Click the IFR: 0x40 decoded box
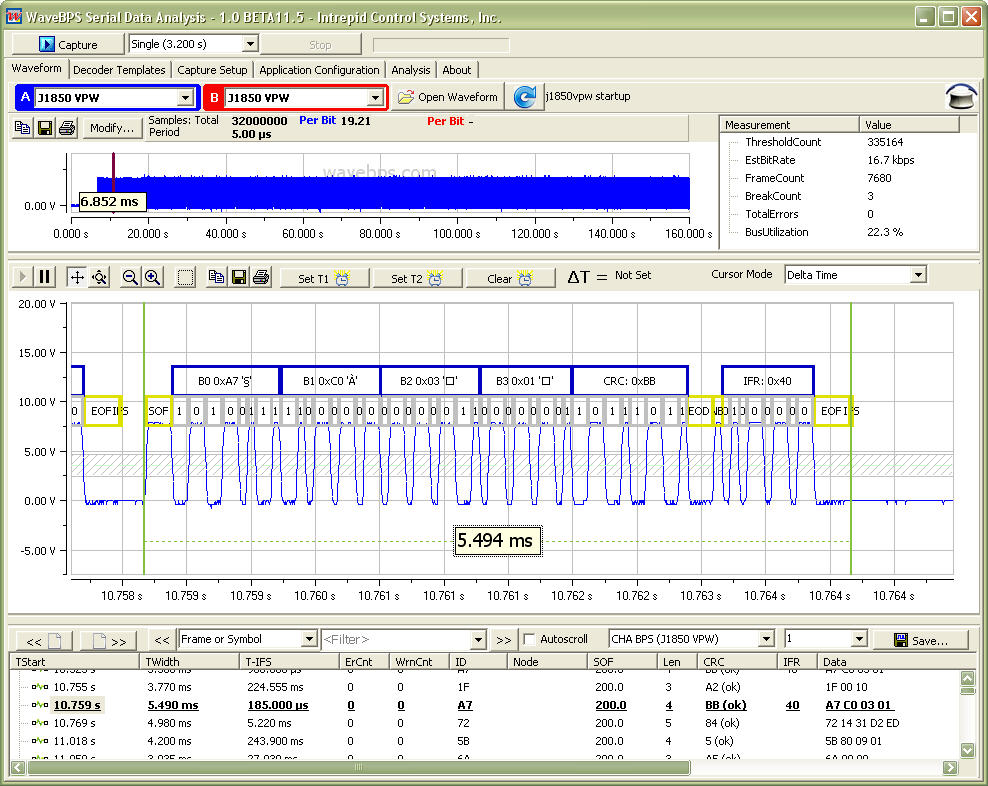This screenshot has height=786, width=988. [767, 381]
